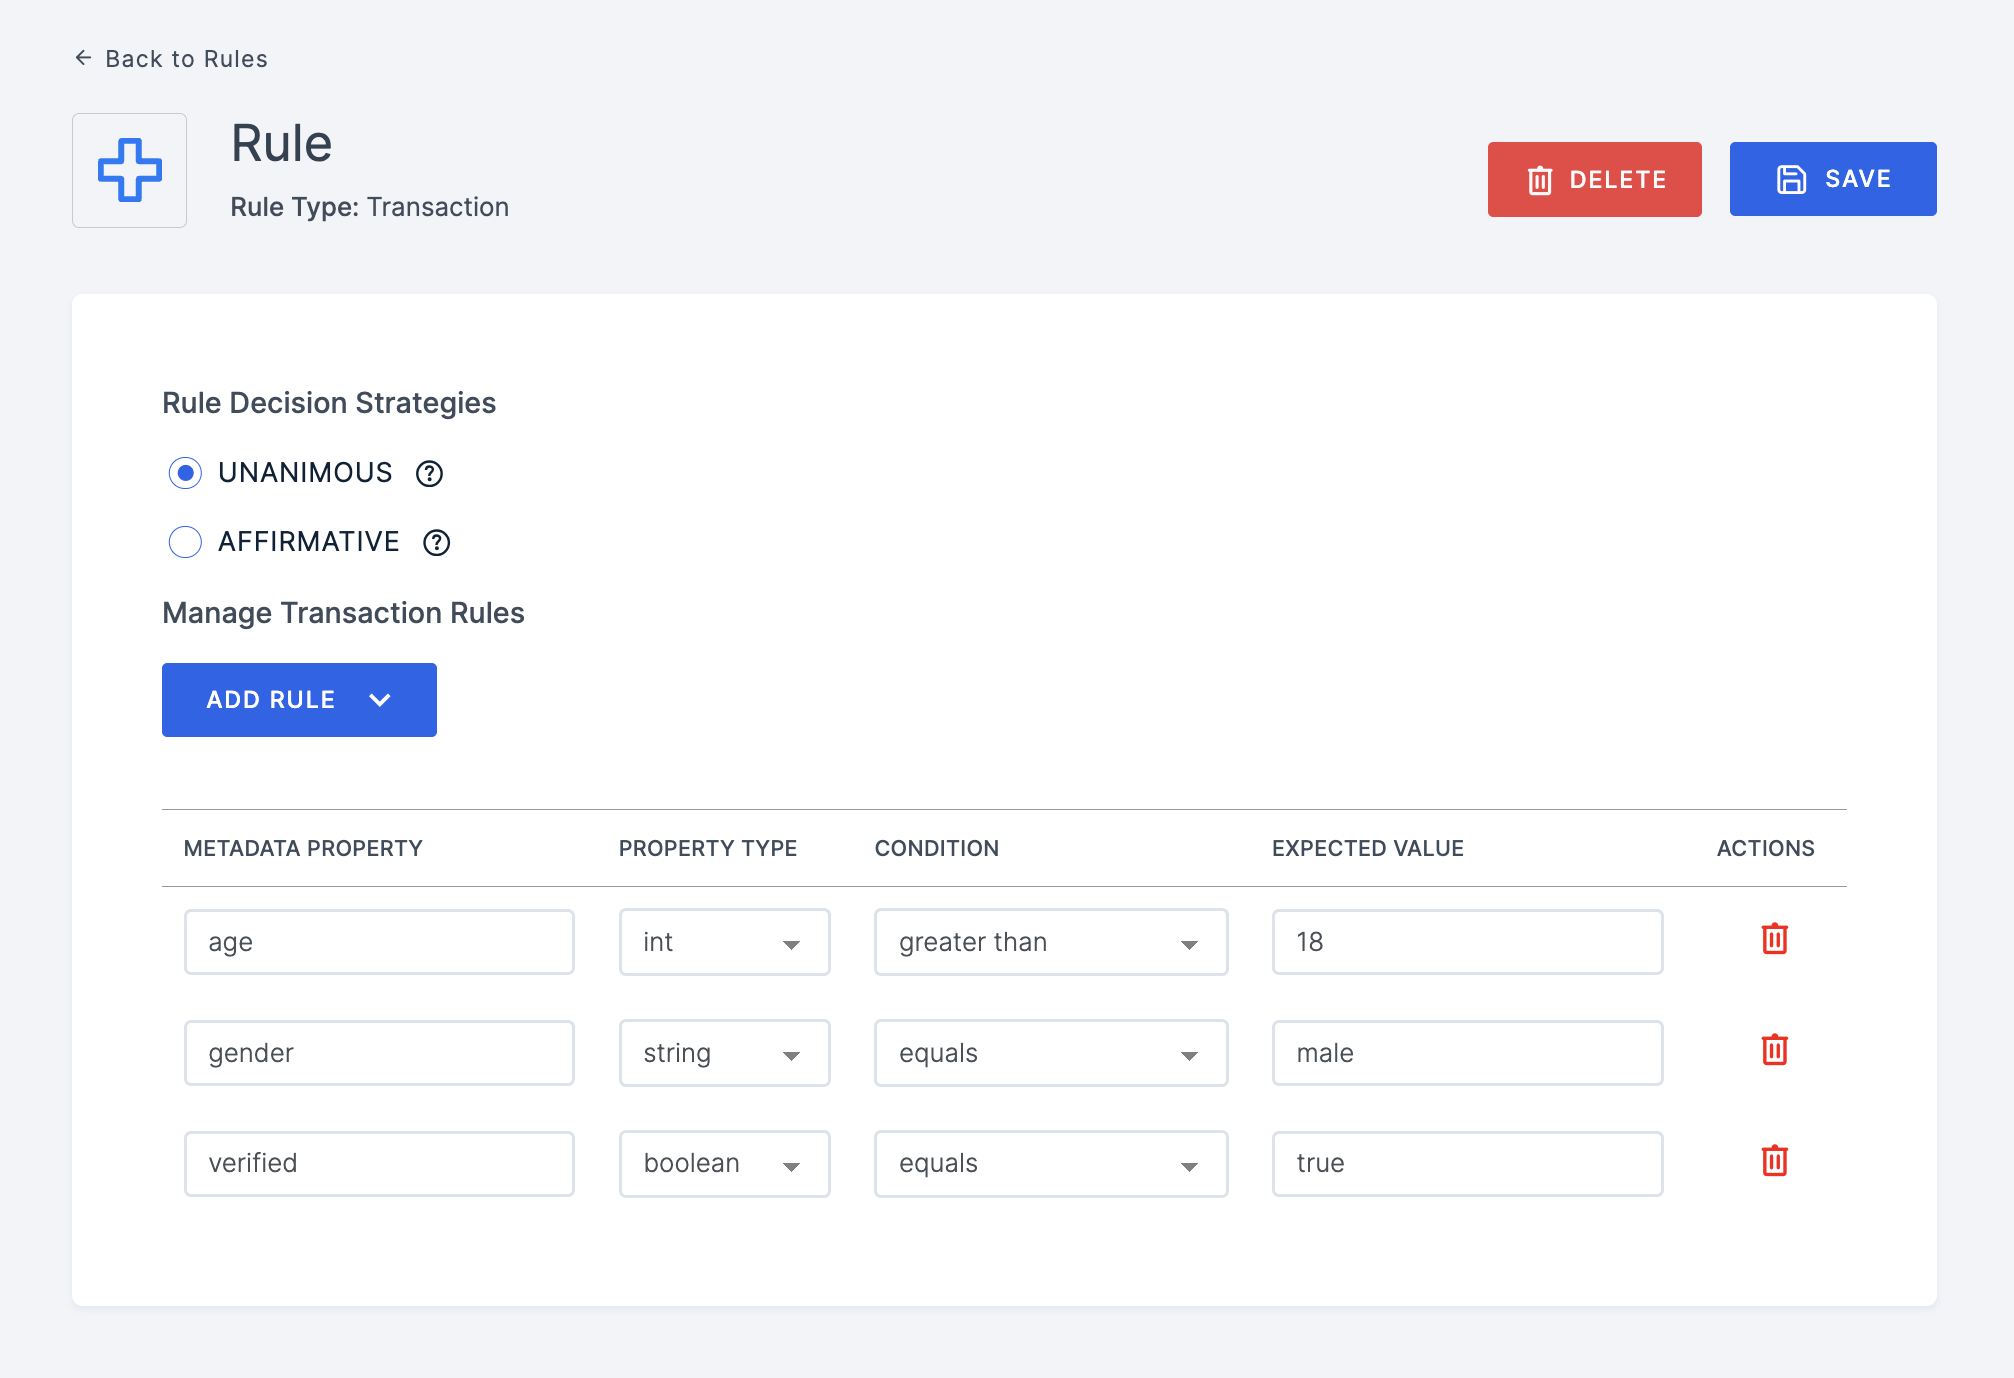Click the ADD RULE button
Viewport: 2014px width, 1378px height.
coord(298,700)
